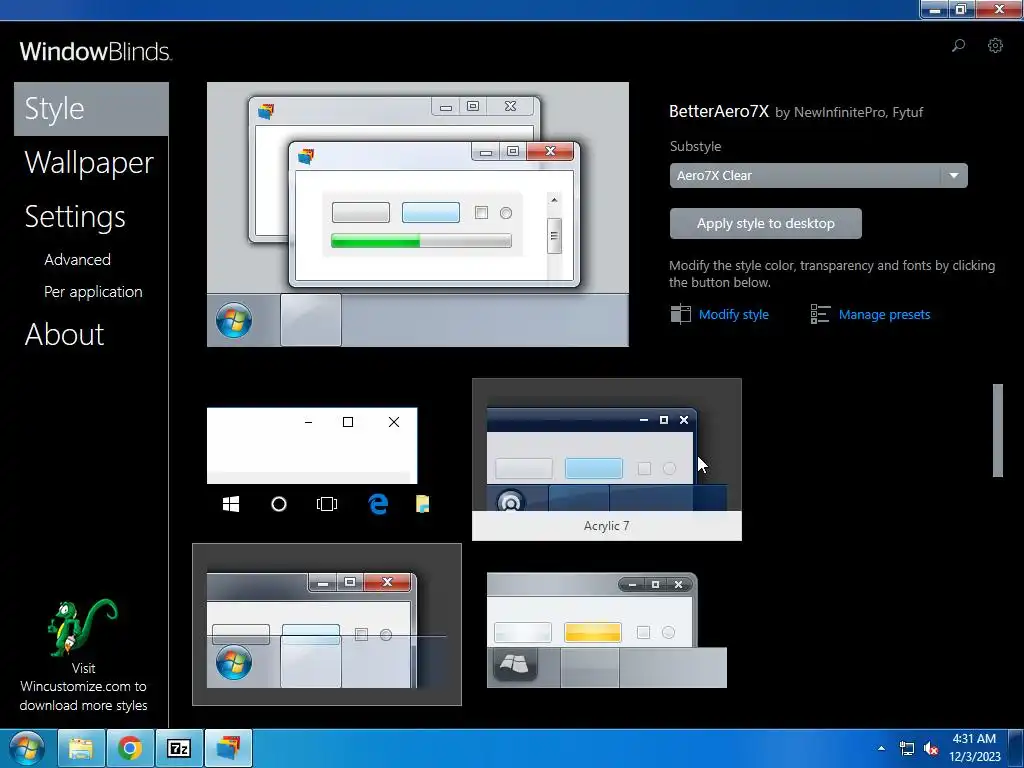Open the gear settings icon at top right
Screen dimensions: 1024x768
(995, 46)
